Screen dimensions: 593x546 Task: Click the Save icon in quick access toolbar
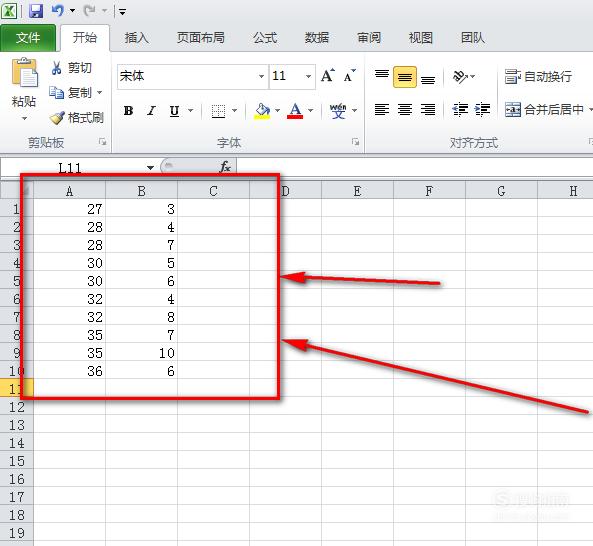36,11
